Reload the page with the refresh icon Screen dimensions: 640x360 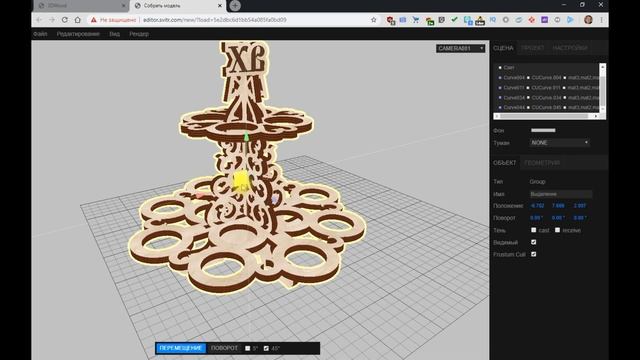click(64, 20)
